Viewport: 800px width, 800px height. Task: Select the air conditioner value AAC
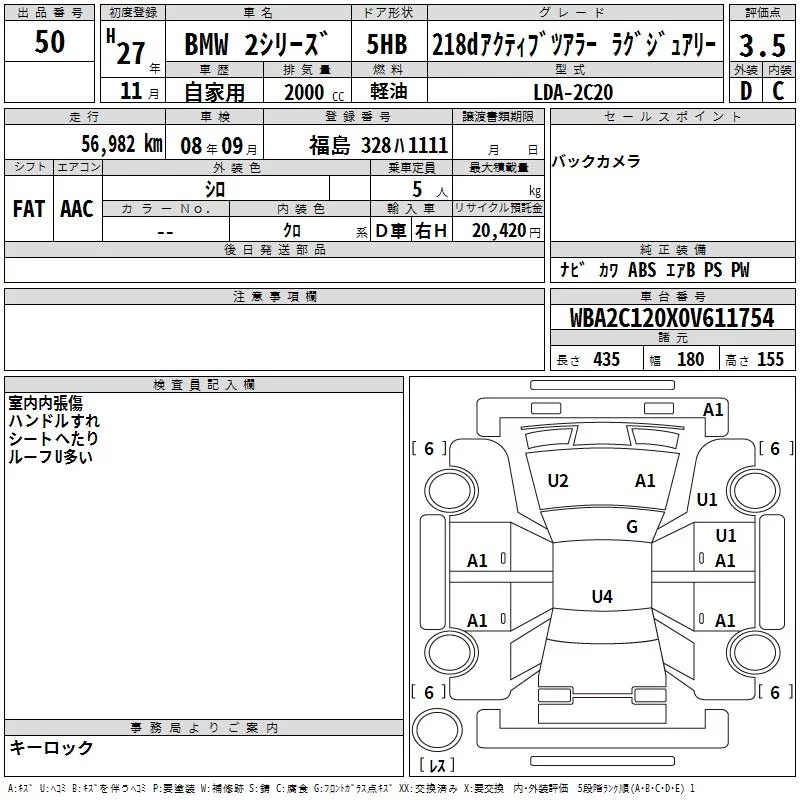coord(77,209)
